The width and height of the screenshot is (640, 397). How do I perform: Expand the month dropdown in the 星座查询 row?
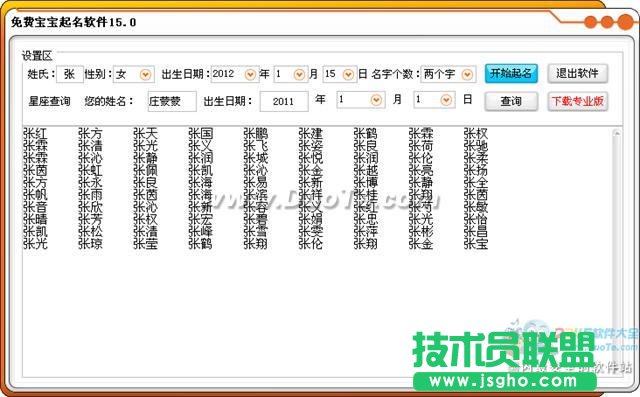pyautogui.click(x=376, y=100)
